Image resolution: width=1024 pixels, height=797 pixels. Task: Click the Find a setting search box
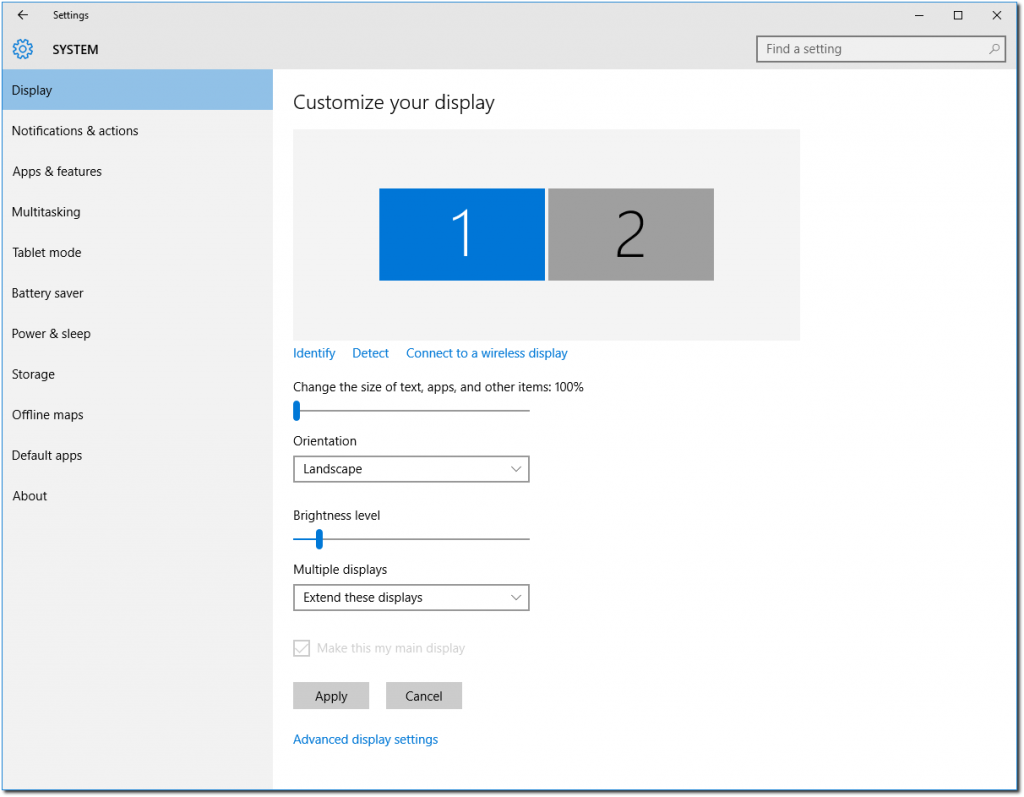(x=870, y=49)
